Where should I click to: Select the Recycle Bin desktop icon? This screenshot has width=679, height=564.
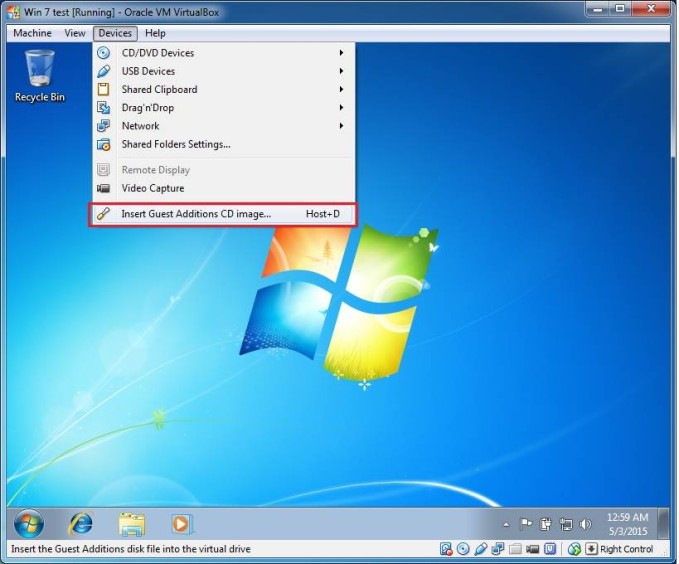39,76
